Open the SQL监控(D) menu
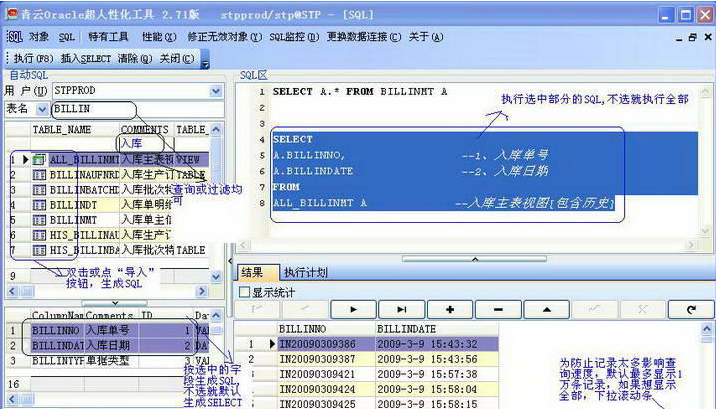The image size is (716, 409). 294,37
